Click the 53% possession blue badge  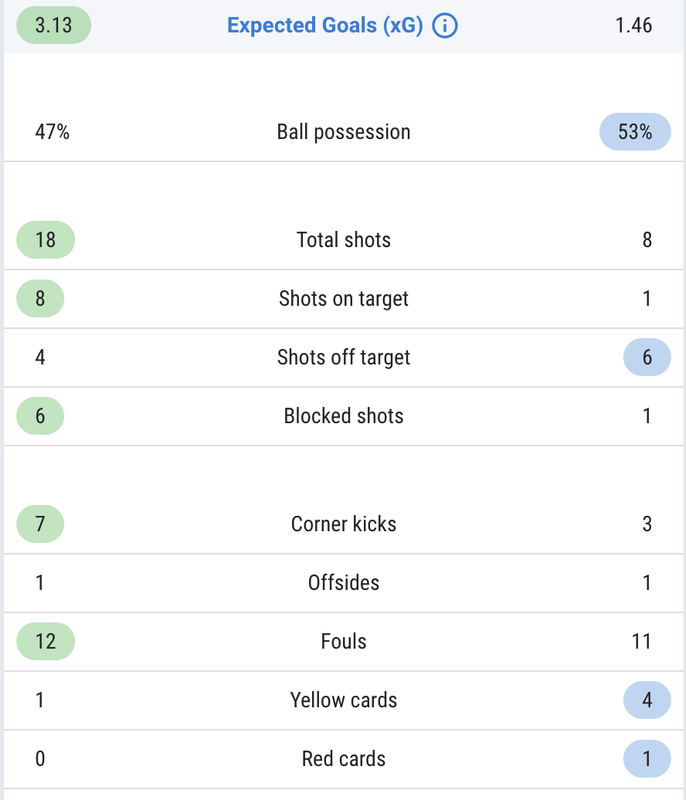click(x=635, y=132)
